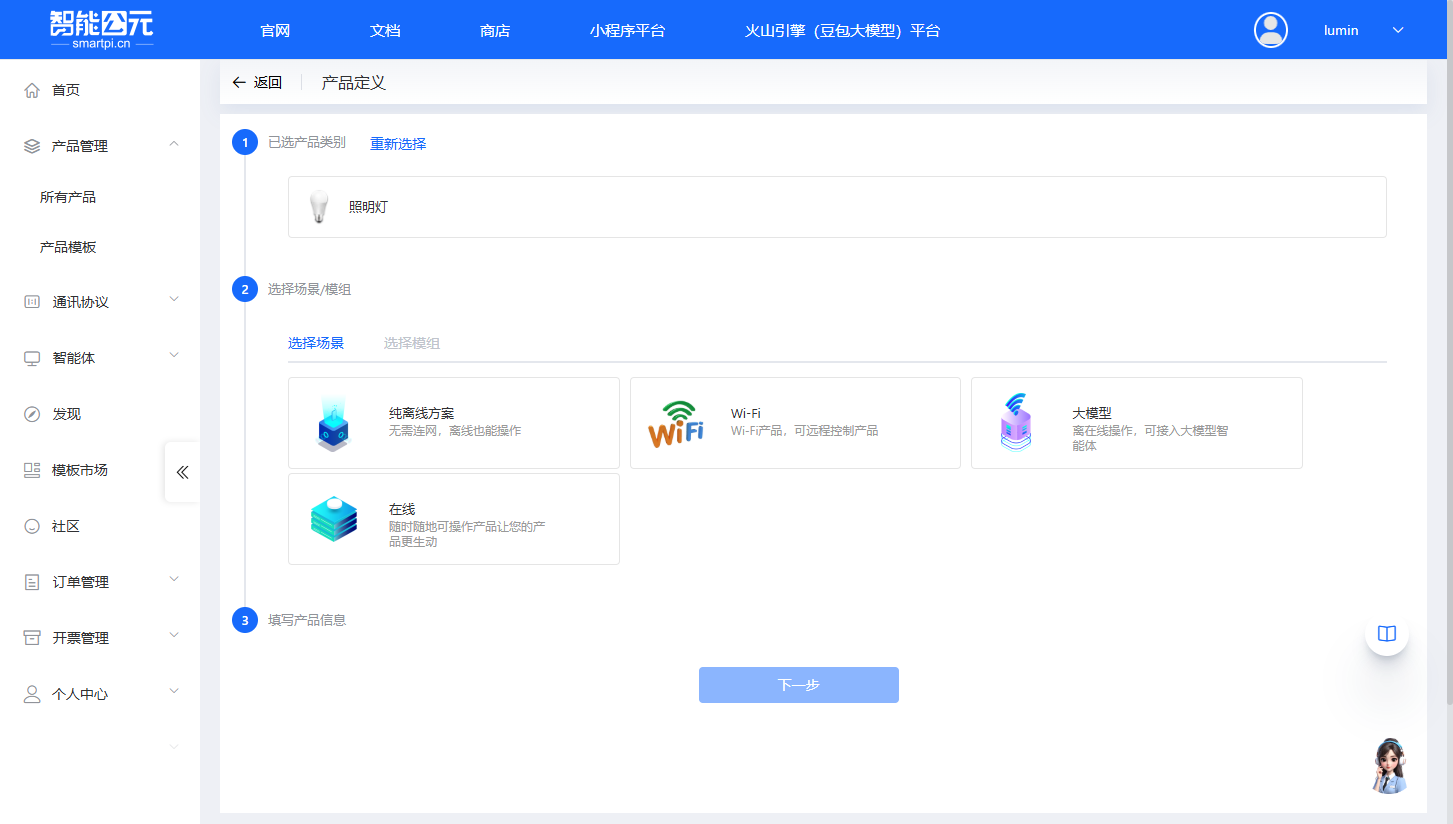Open the 文档 item in top navigation
The height and width of the screenshot is (824, 1453).
click(x=384, y=30)
